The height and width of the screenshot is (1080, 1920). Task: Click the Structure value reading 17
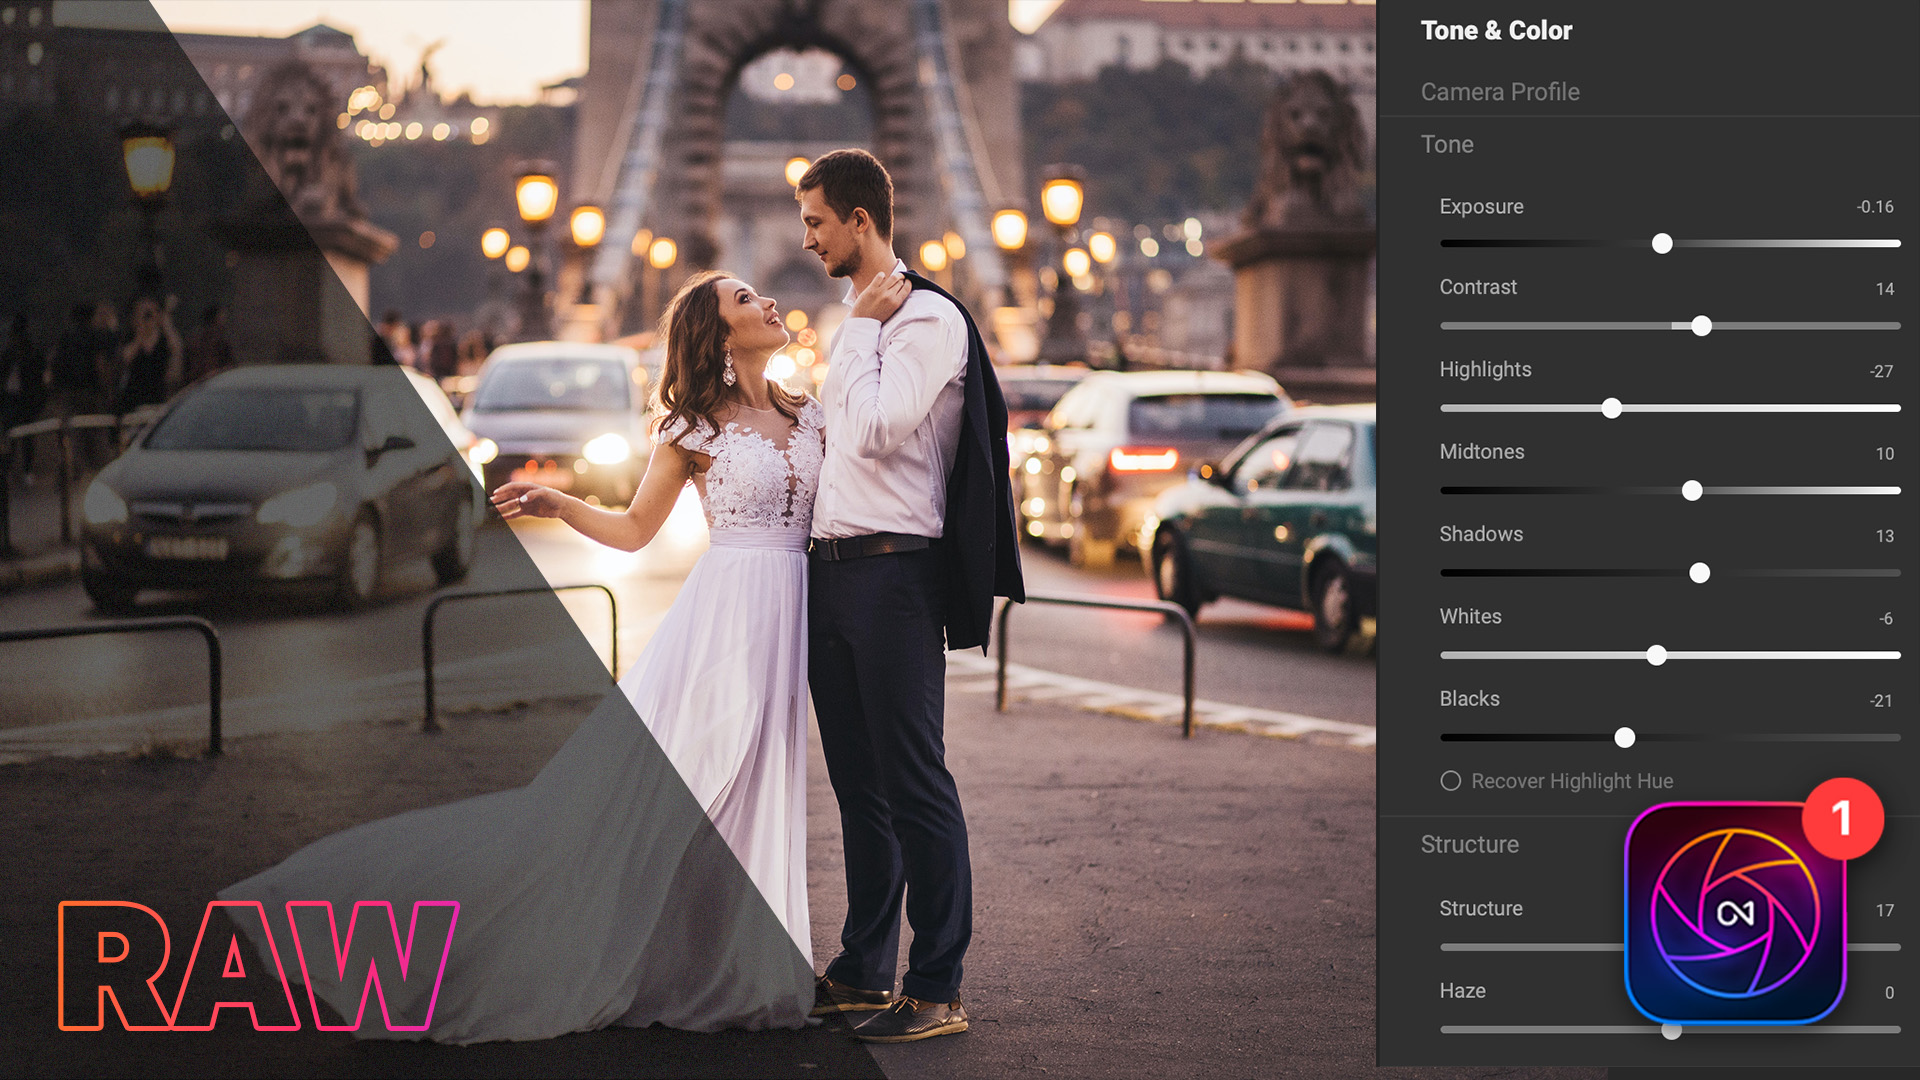[1884, 909]
